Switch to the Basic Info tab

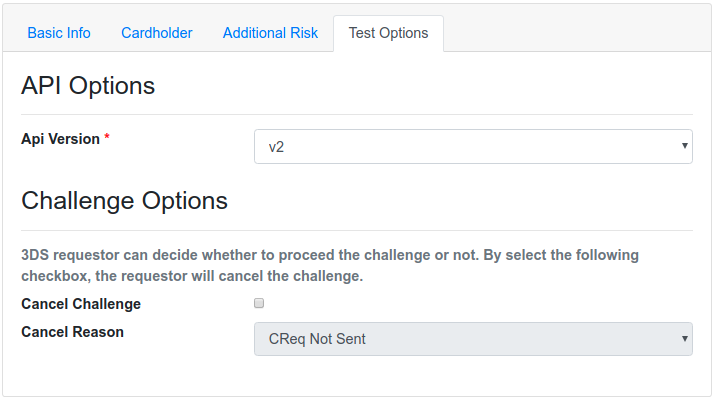pyautogui.click(x=59, y=33)
